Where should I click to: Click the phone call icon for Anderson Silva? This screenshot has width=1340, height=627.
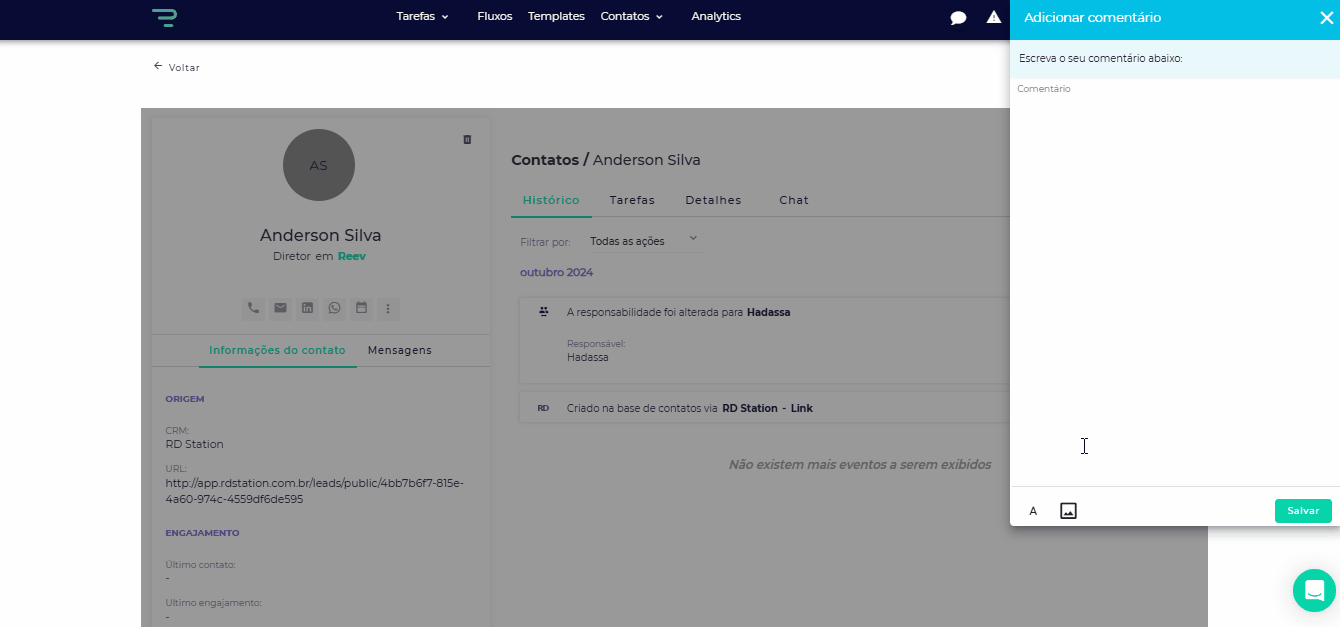click(254, 308)
